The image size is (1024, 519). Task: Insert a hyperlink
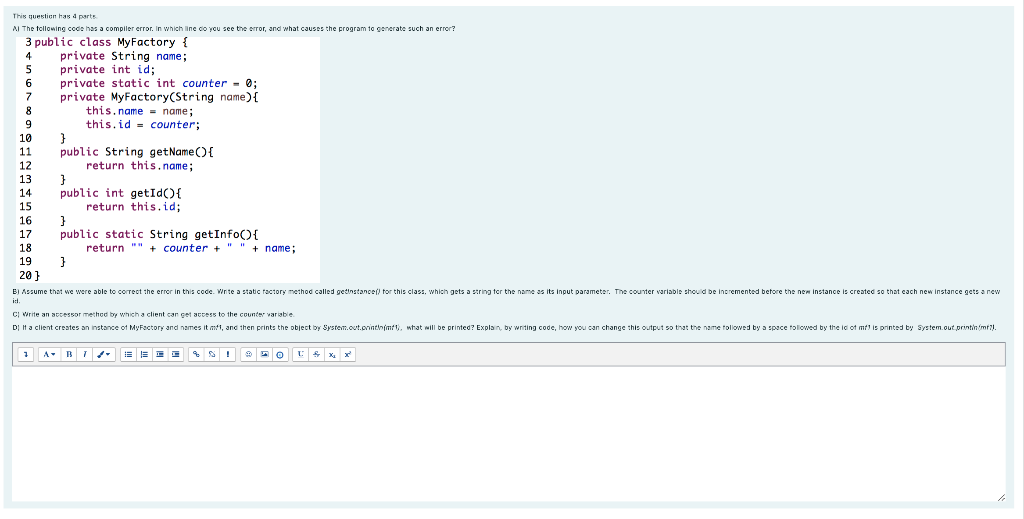197,354
